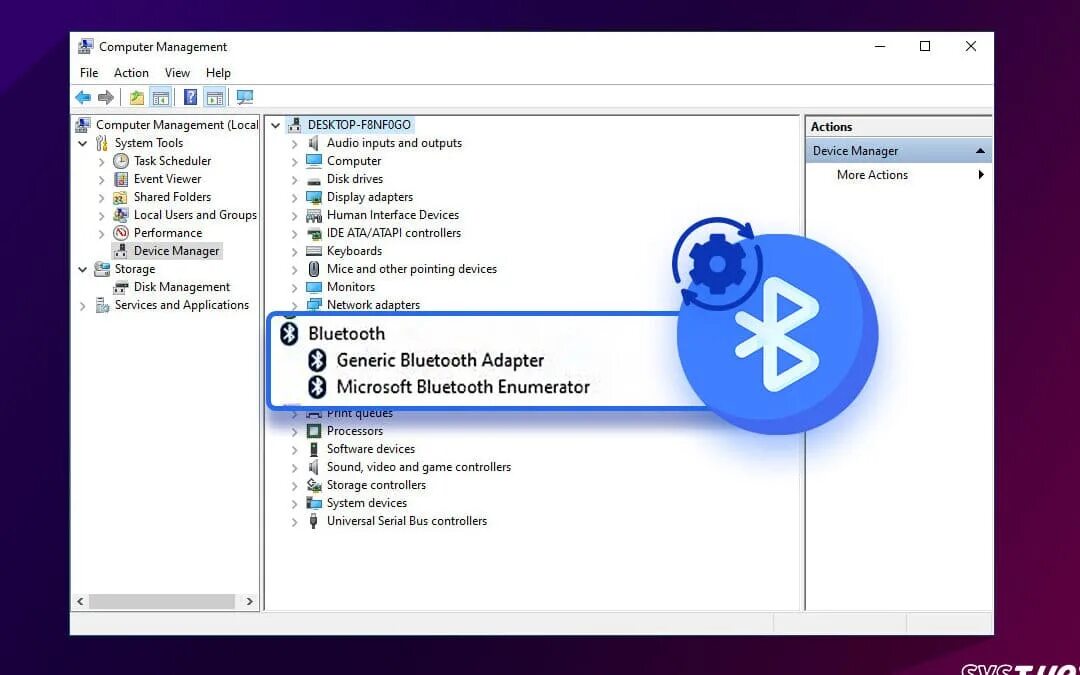Image resolution: width=1080 pixels, height=675 pixels.
Task: Click the Storage controllers icon
Action: [313, 485]
